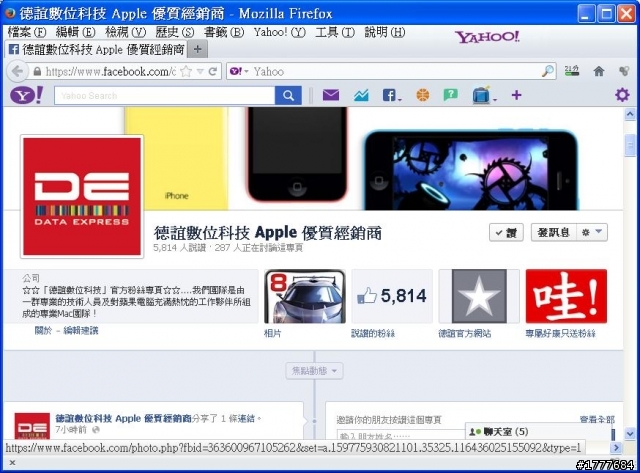Open the 歷史 (S) menu
Image resolution: width=640 pixels, height=473 pixels.
(x=175, y=32)
